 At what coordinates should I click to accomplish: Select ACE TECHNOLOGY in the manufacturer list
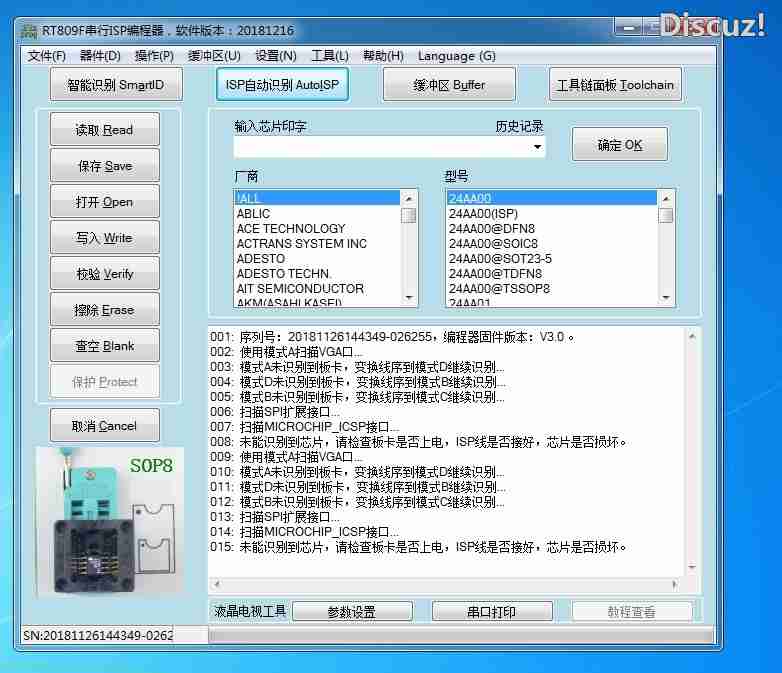317,228
